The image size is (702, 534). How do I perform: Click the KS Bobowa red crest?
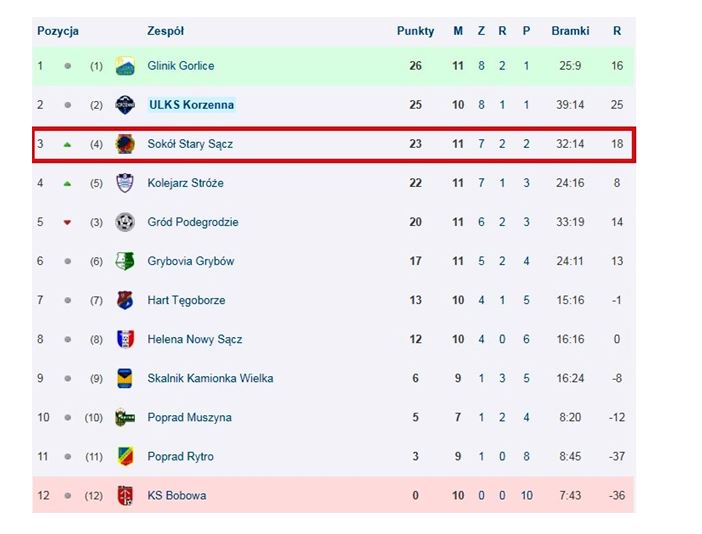pos(125,495)
